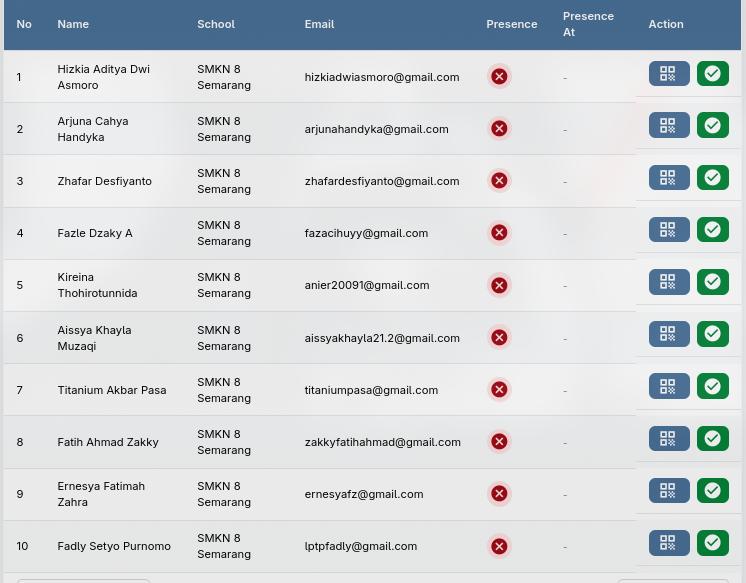Click green check for Kireina Thohirotunnida
746x583 pixels.
click(x=712, y=282)
